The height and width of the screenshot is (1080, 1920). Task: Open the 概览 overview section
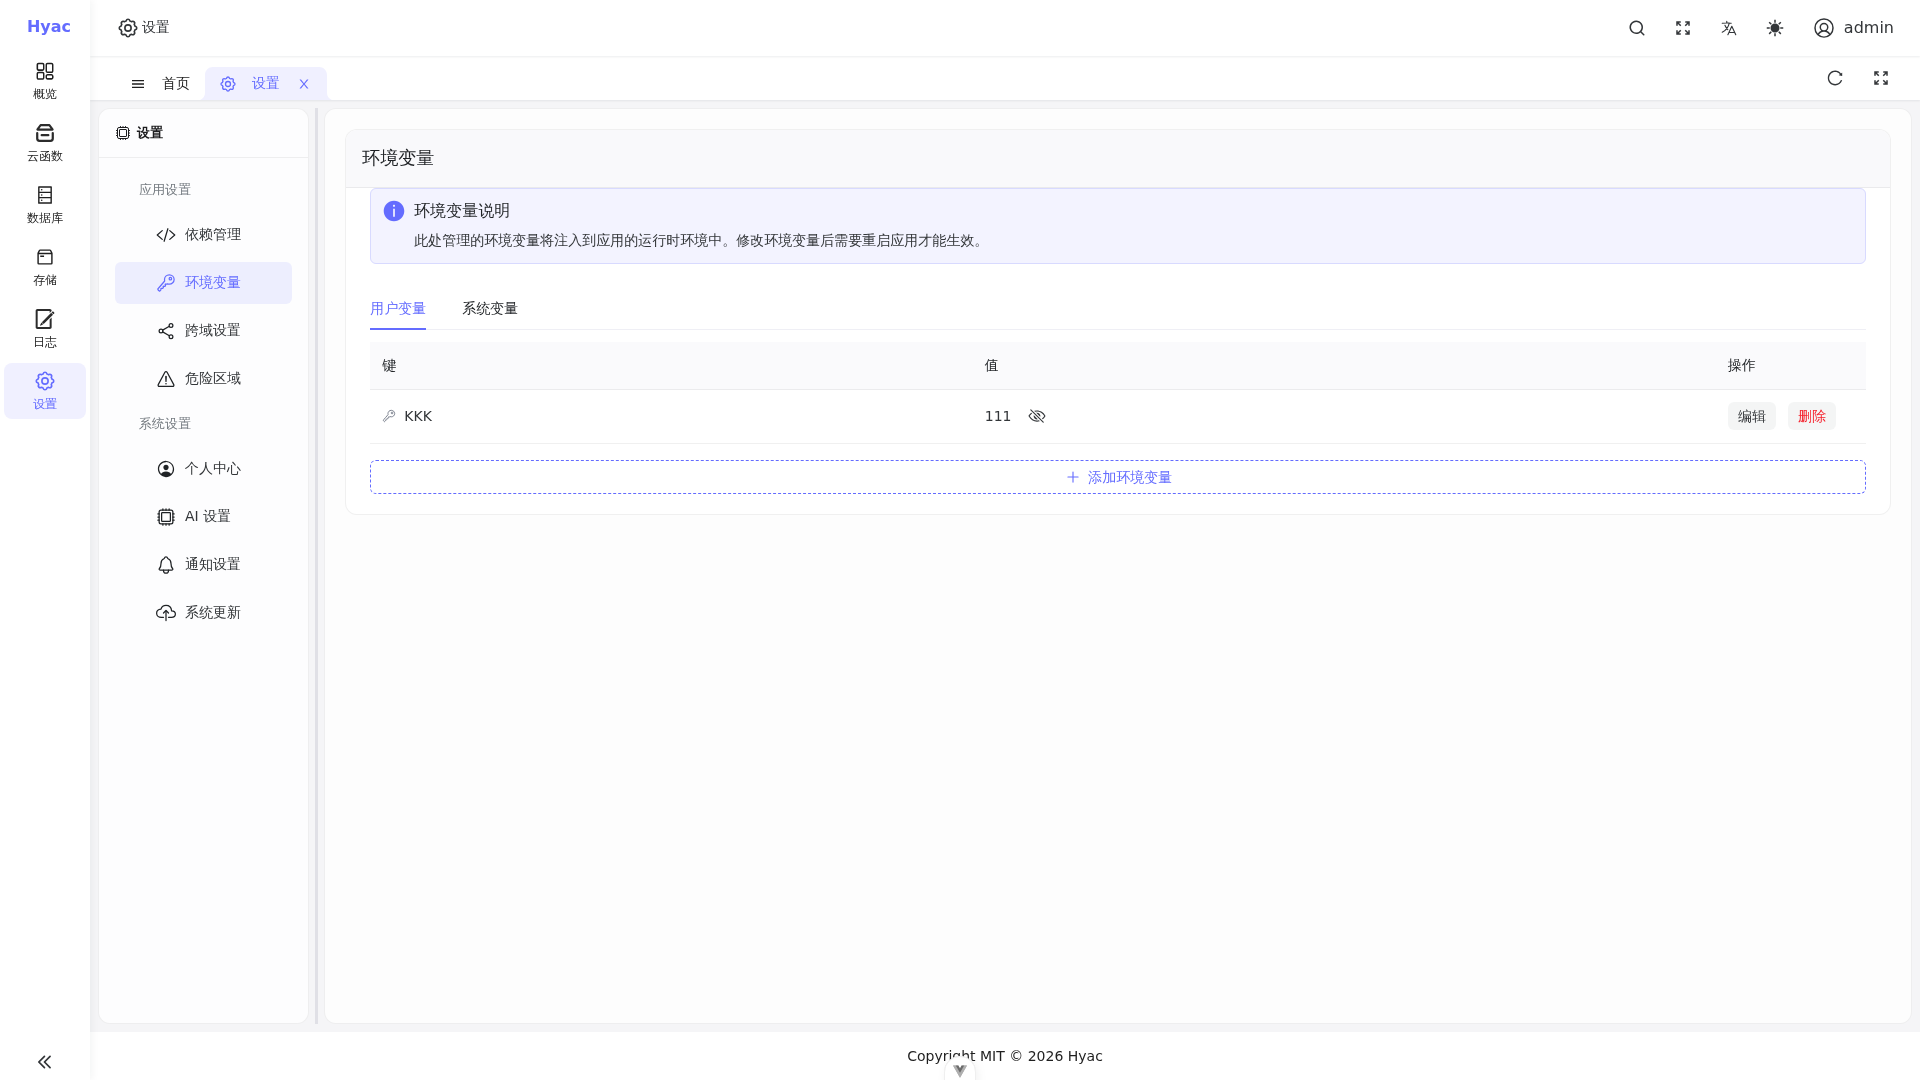[x=45, y=81]
